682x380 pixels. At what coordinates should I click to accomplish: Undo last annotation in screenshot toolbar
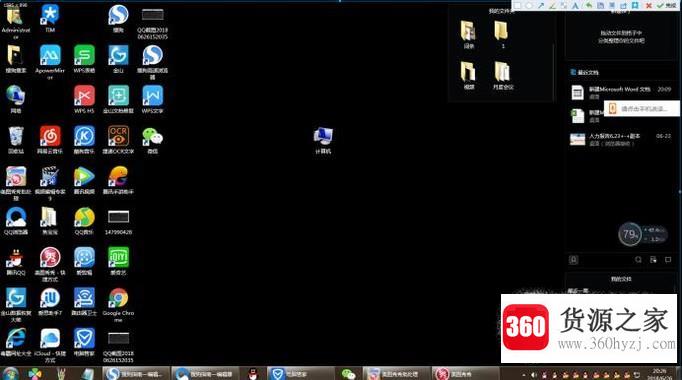coord(589,6)
